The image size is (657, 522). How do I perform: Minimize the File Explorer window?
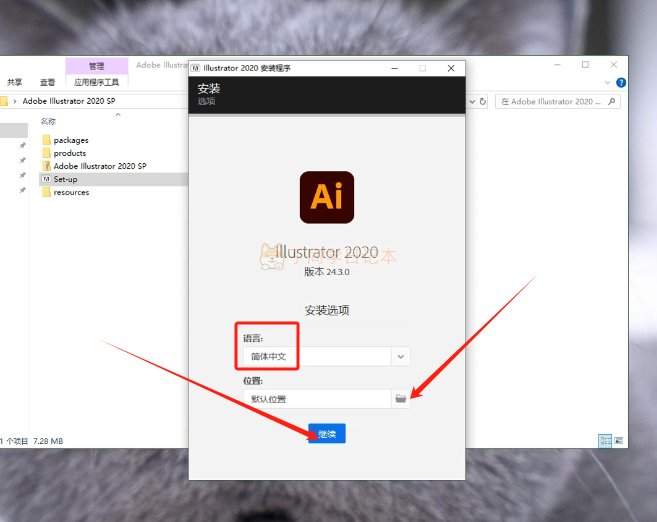pos(557,65)
